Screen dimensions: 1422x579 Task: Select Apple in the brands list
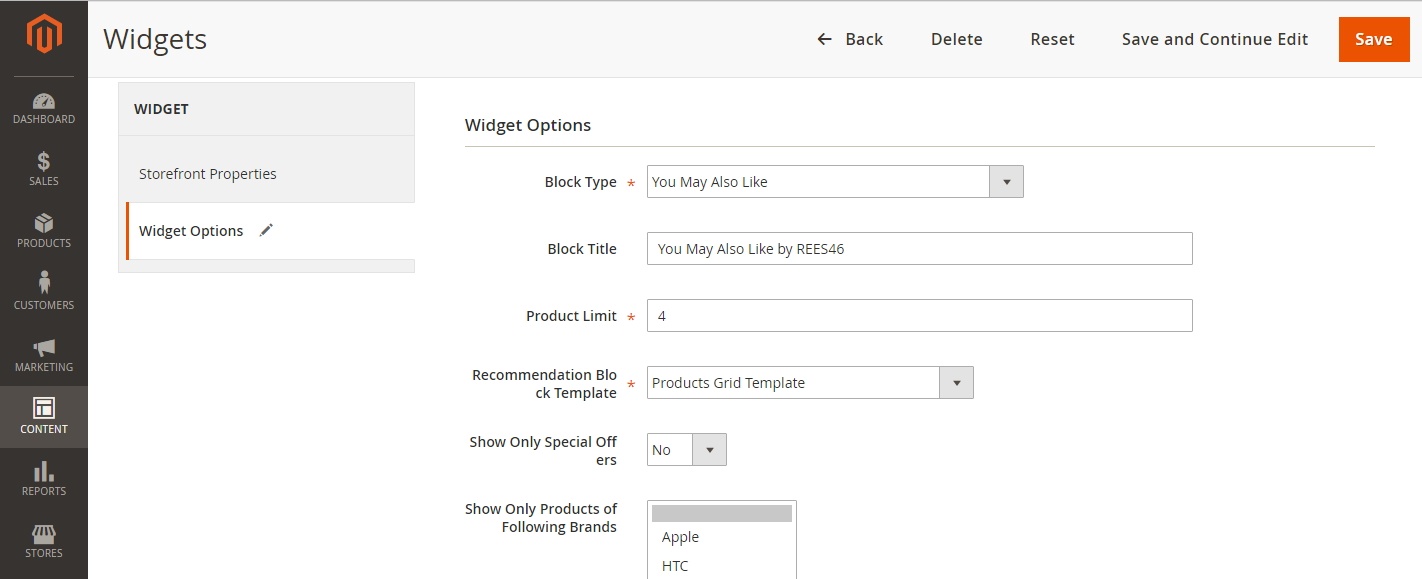point(680,537)
